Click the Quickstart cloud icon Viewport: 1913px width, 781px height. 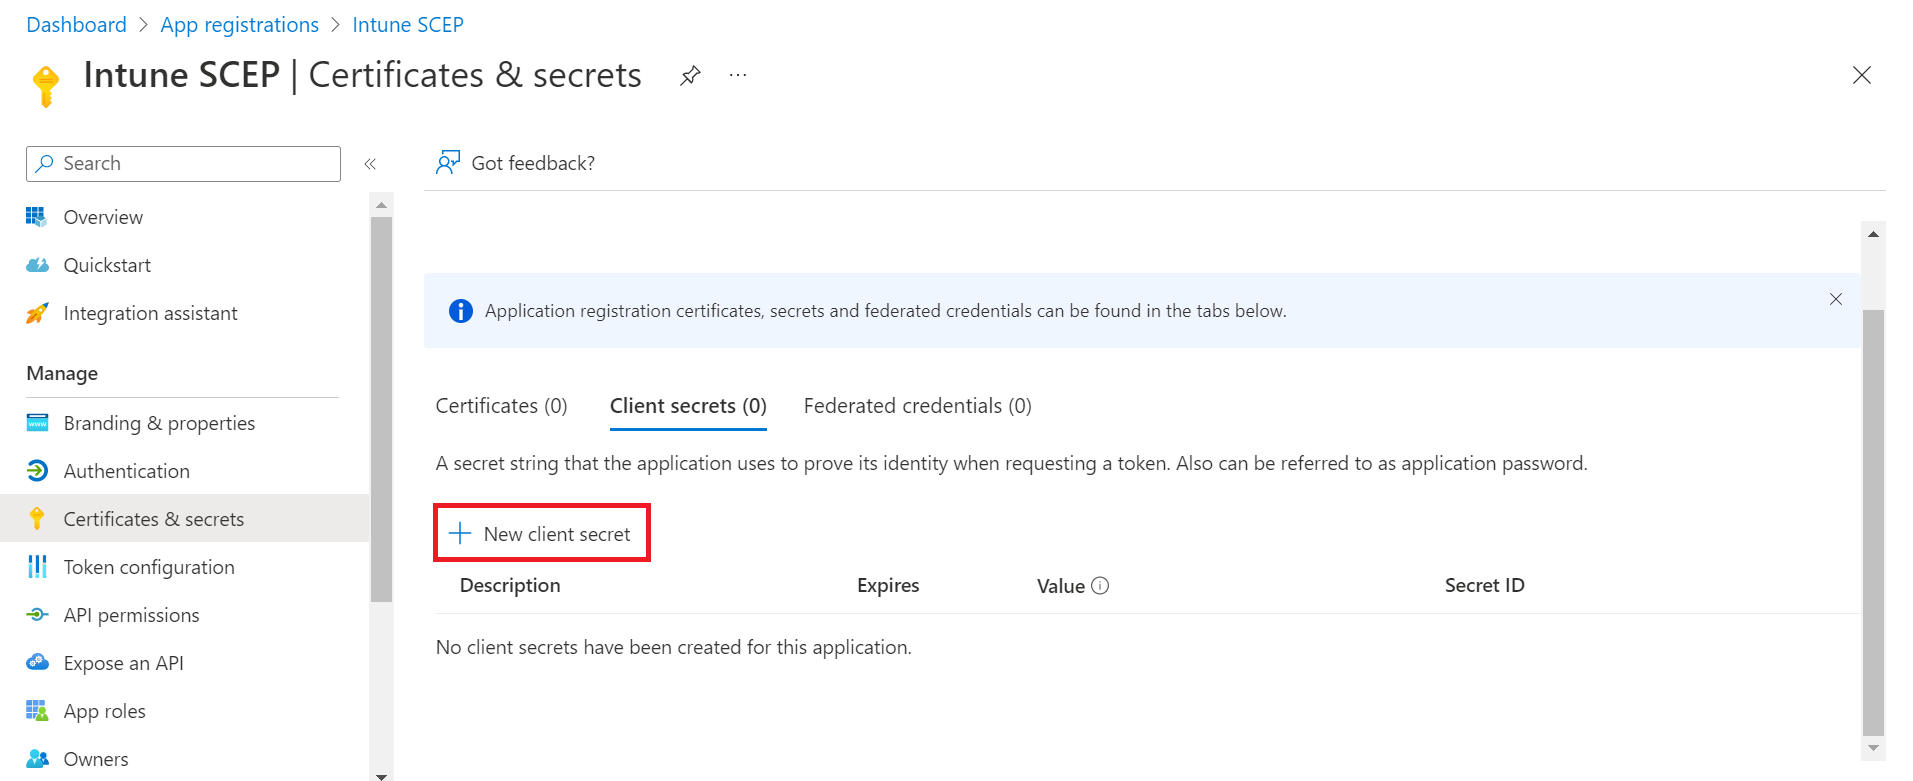click(x=37, y=265)
